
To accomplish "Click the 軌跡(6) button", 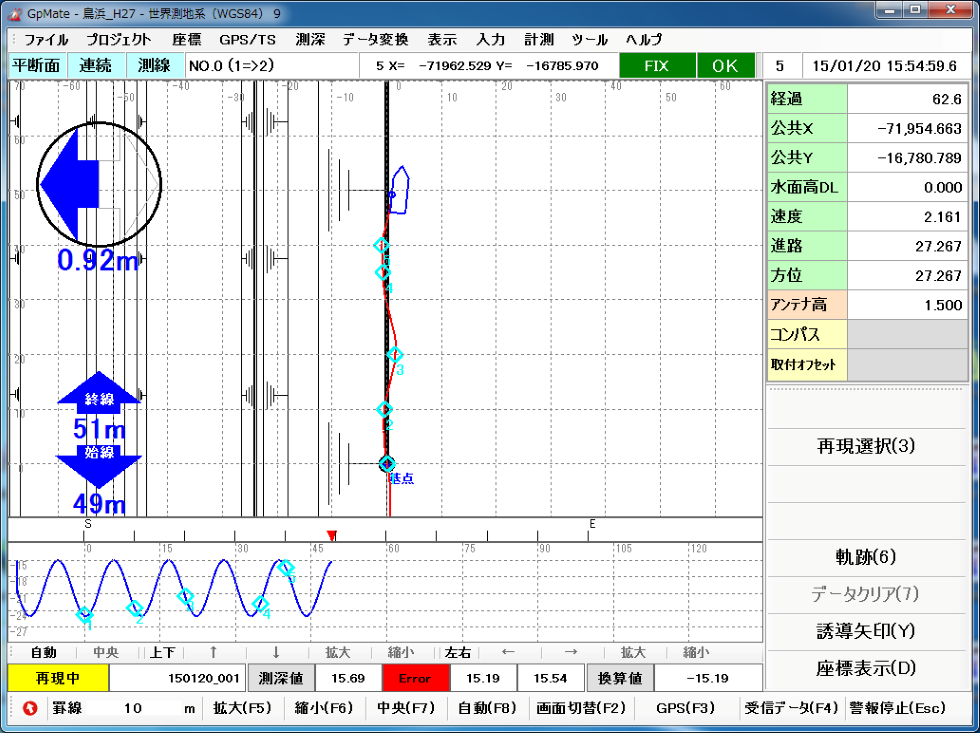I will tap(866, 557).
